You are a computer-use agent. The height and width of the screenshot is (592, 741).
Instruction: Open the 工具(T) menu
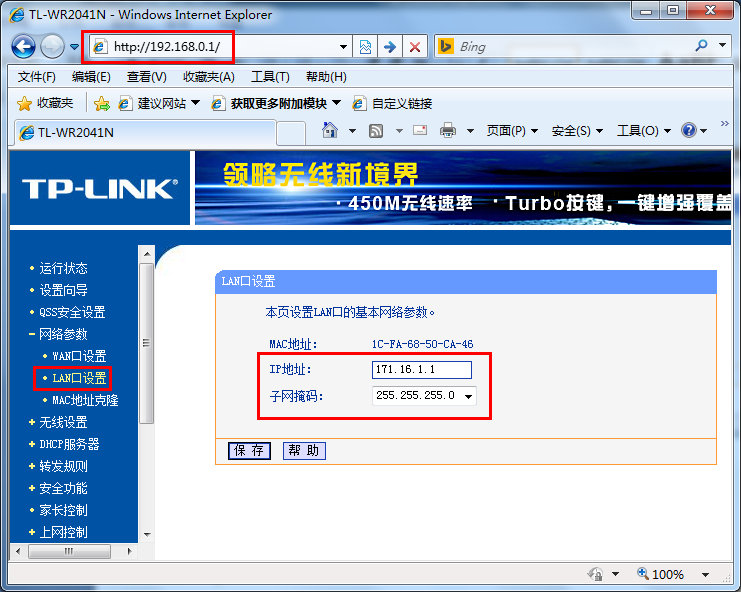[x=270, y=77]
